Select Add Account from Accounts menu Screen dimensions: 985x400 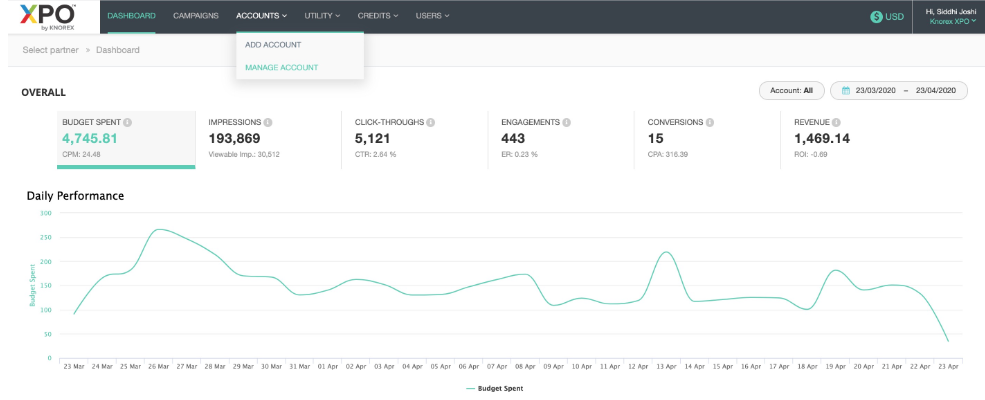273,45
